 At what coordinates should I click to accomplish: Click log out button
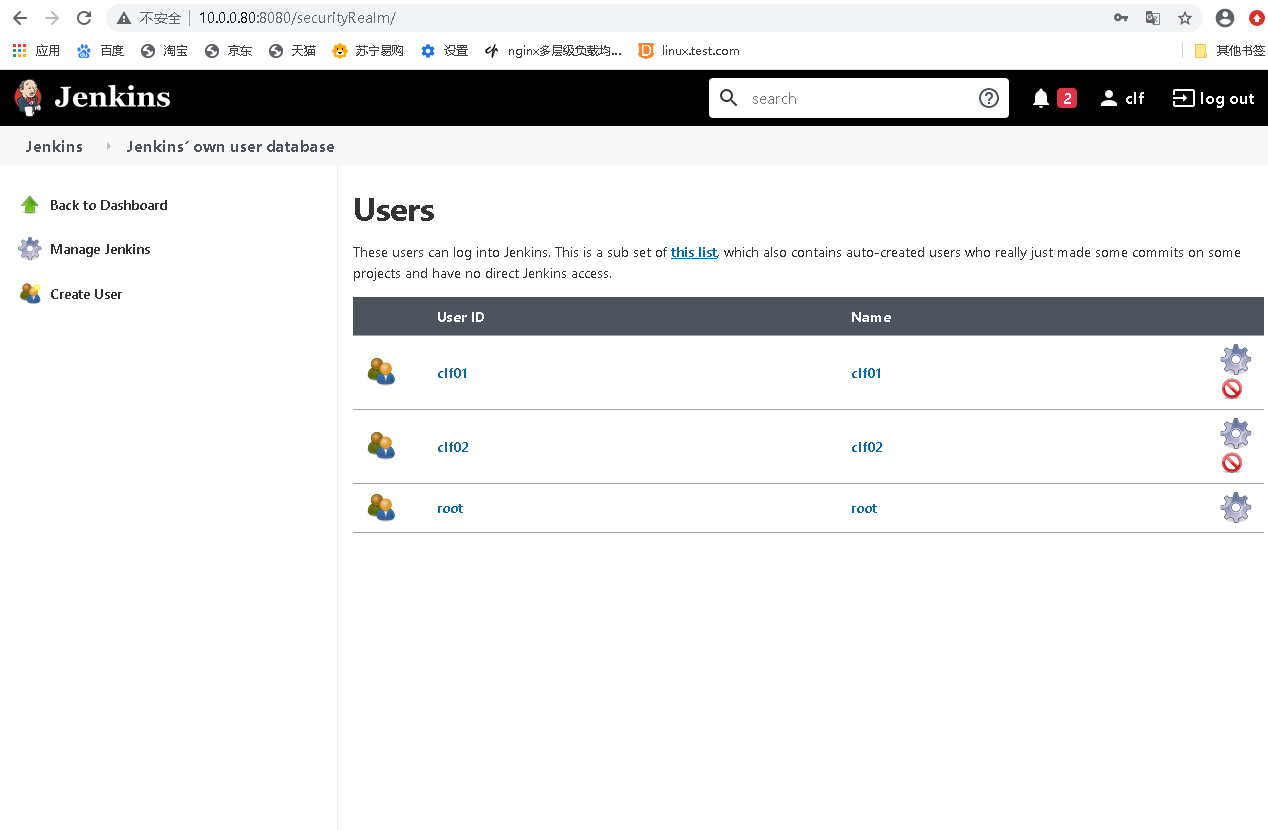1213,98
